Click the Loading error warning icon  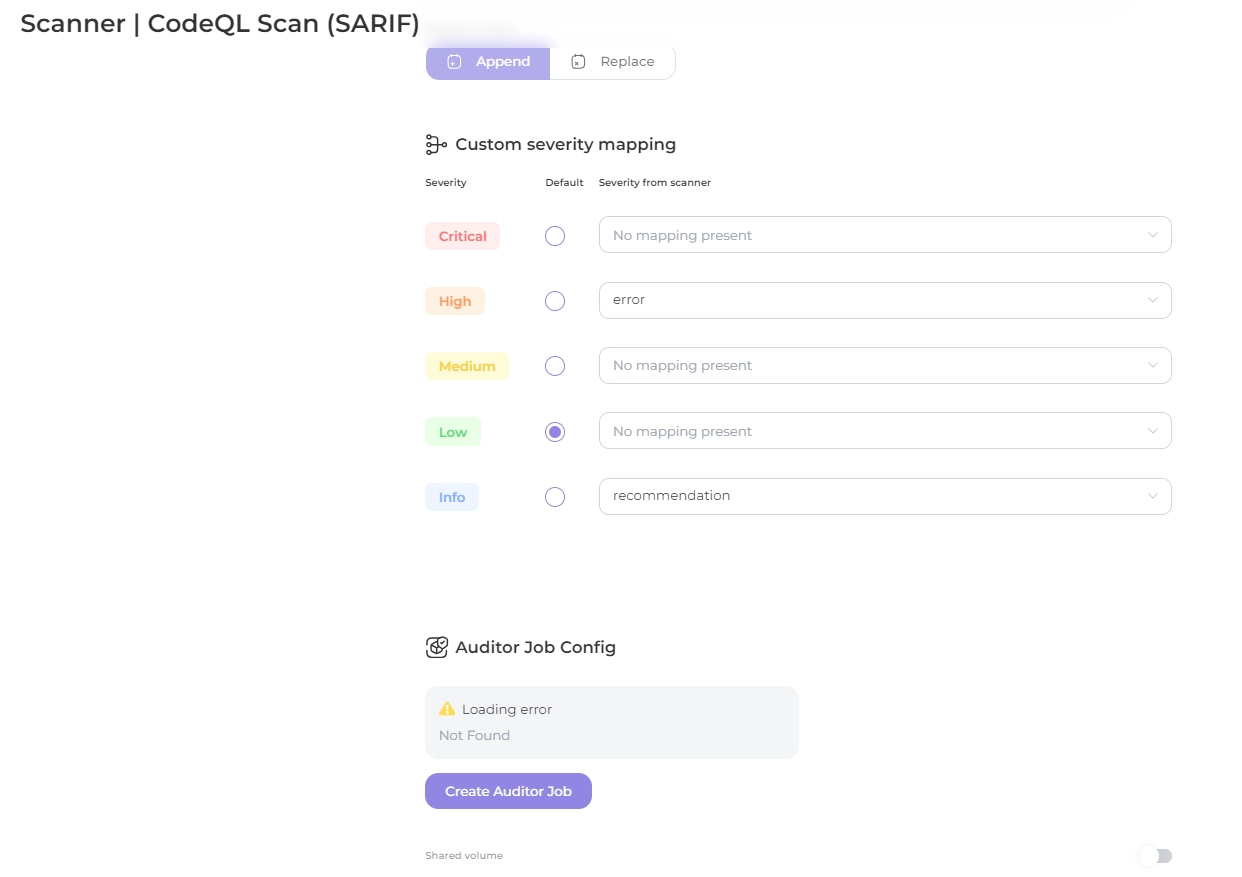447,709
